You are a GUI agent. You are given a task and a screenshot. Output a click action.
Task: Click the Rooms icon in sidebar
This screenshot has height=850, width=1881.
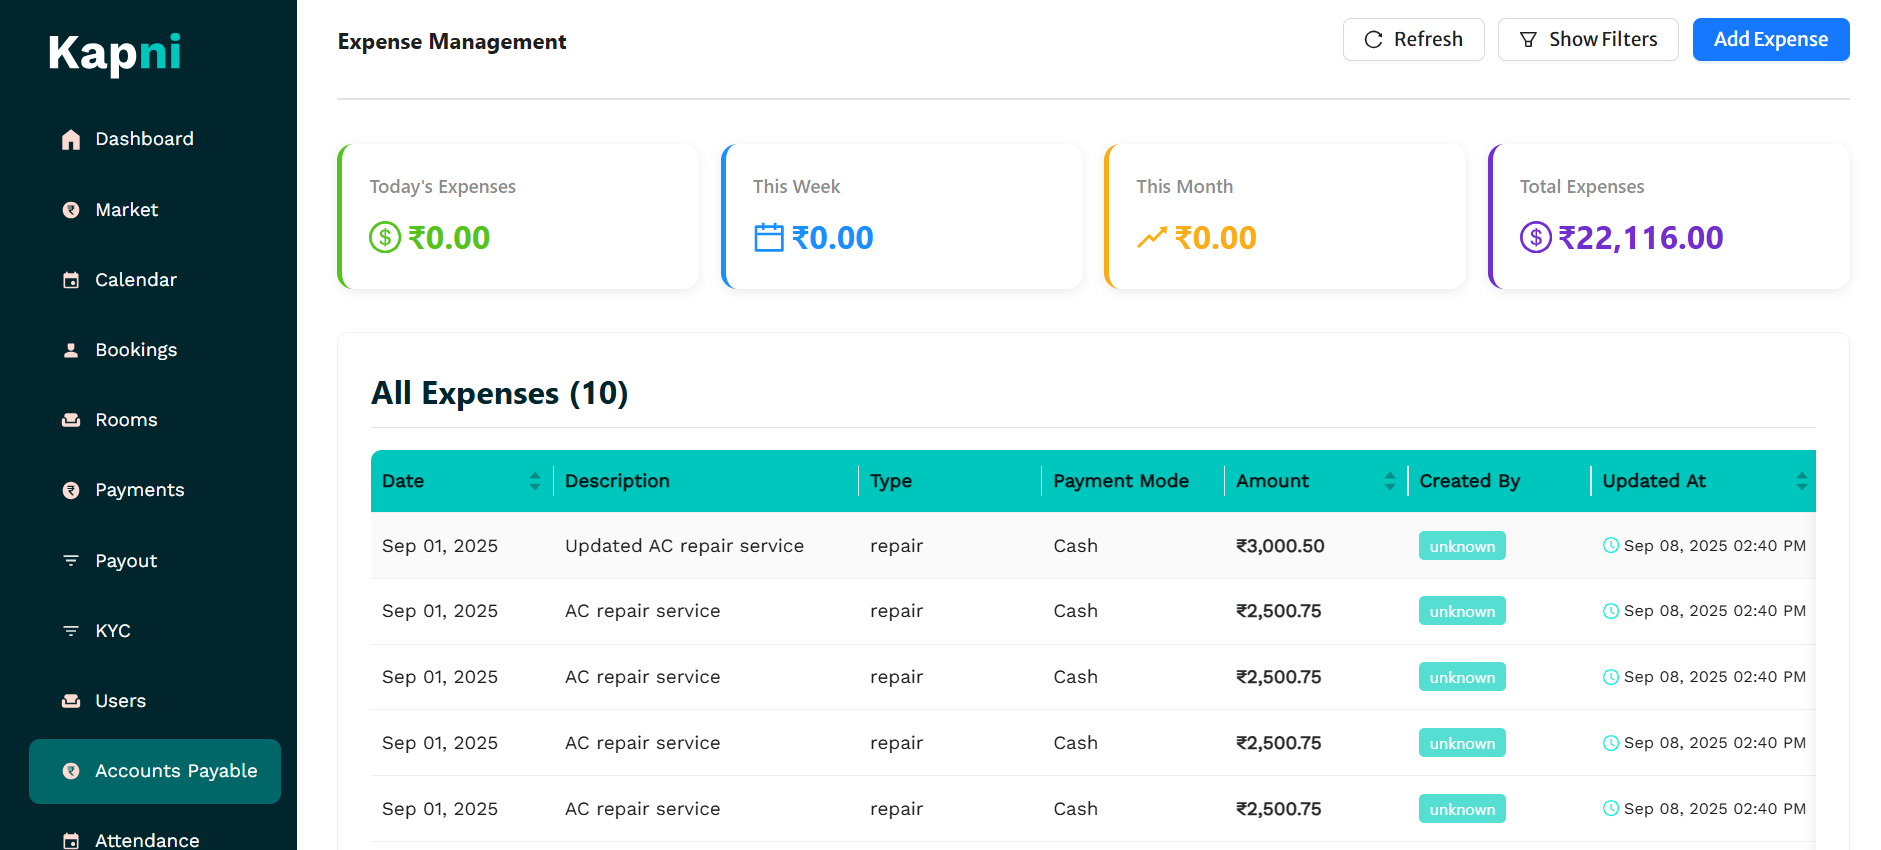pyautogui.click(x=71, y=421)
